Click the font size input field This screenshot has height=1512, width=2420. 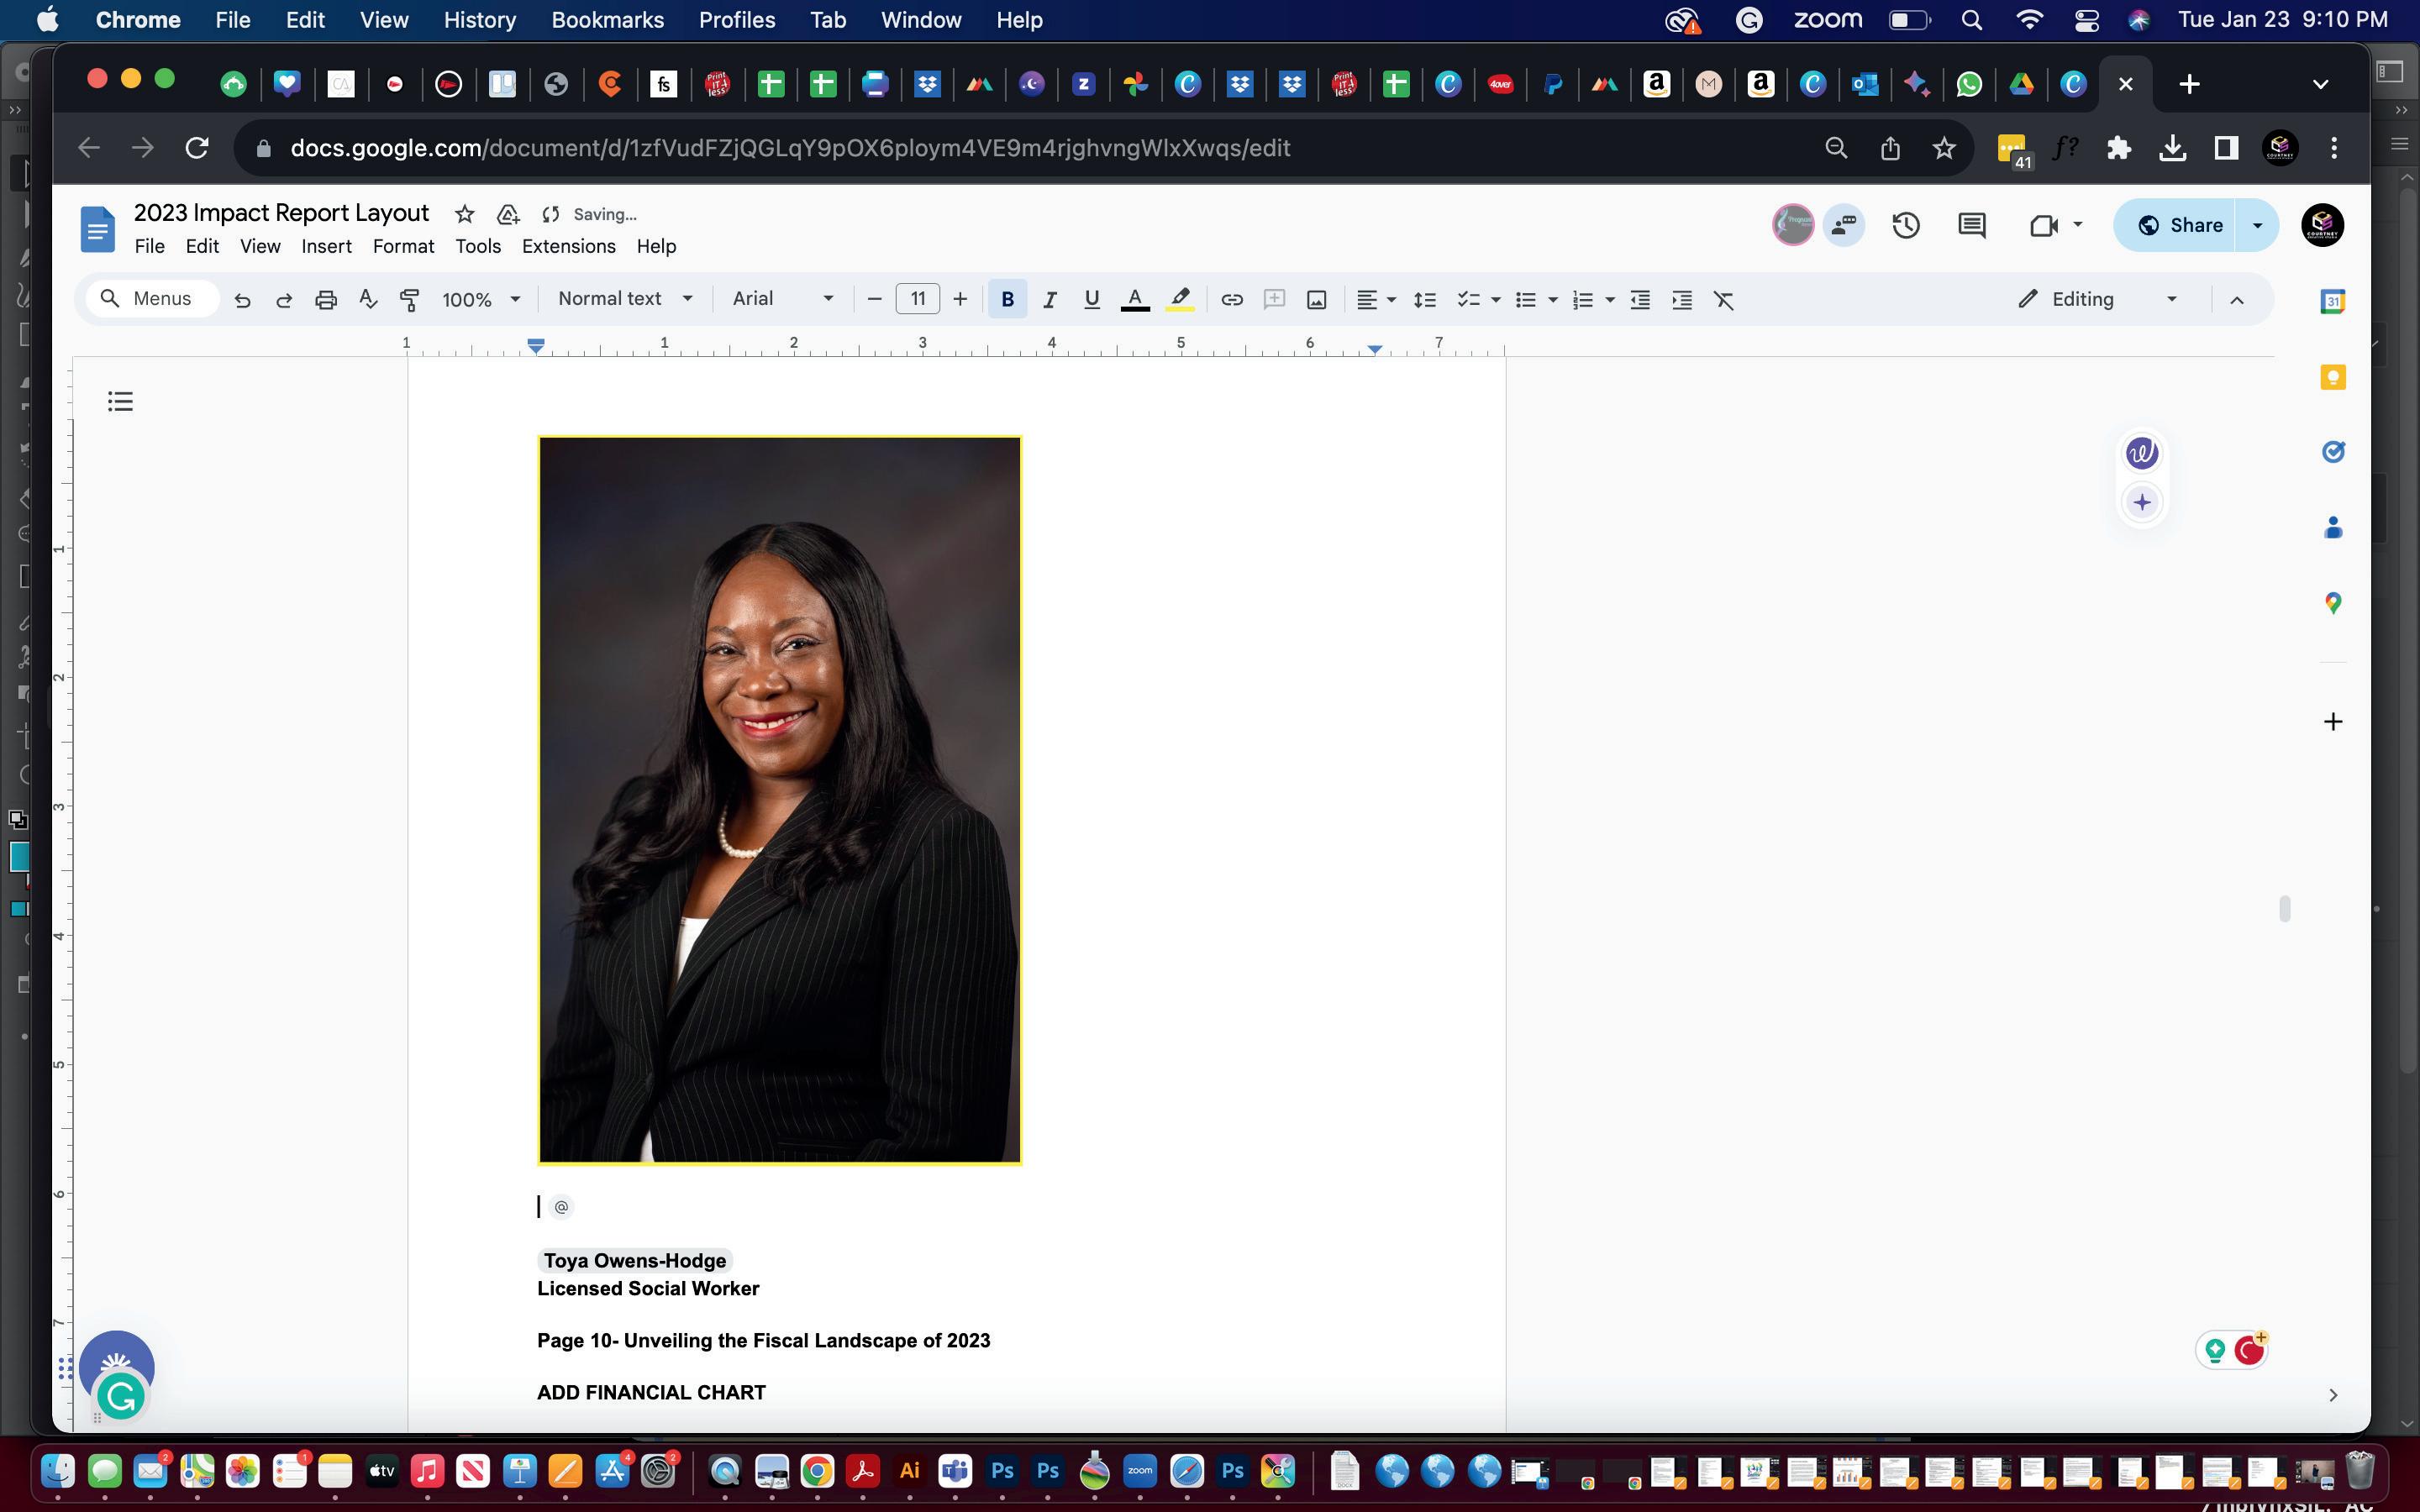coord(917,299)
